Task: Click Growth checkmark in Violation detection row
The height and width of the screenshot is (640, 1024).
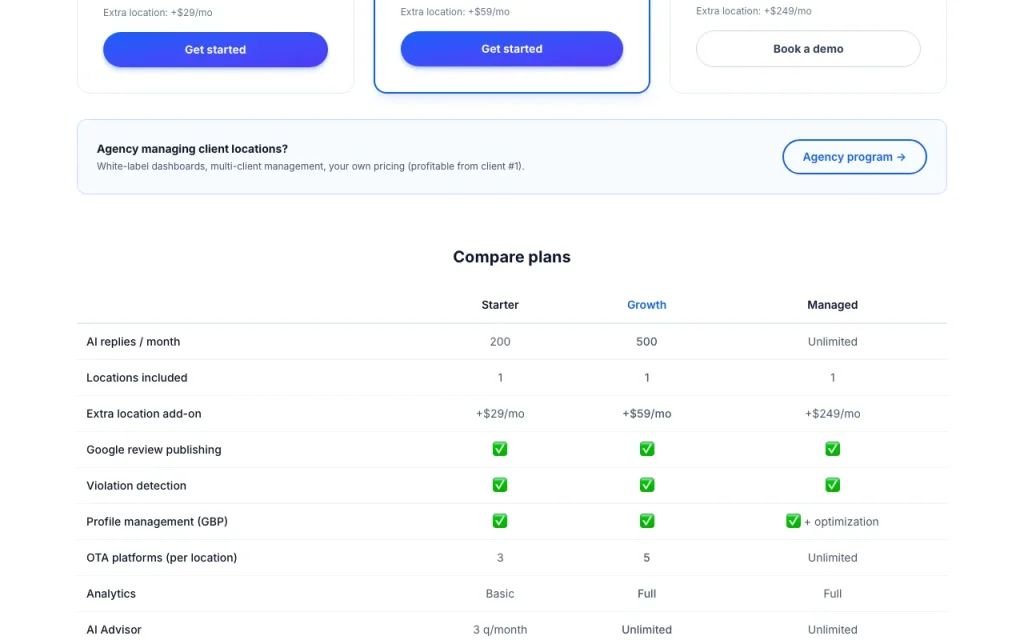Action: 647,485
